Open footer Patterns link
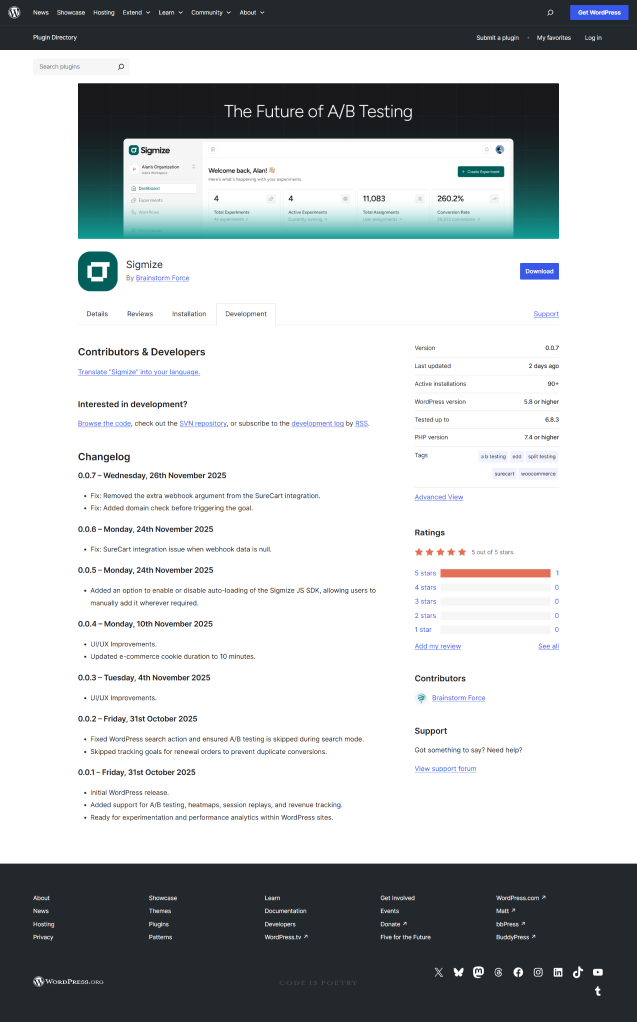Screen dimensions: 637x1024 pos(160,937)
